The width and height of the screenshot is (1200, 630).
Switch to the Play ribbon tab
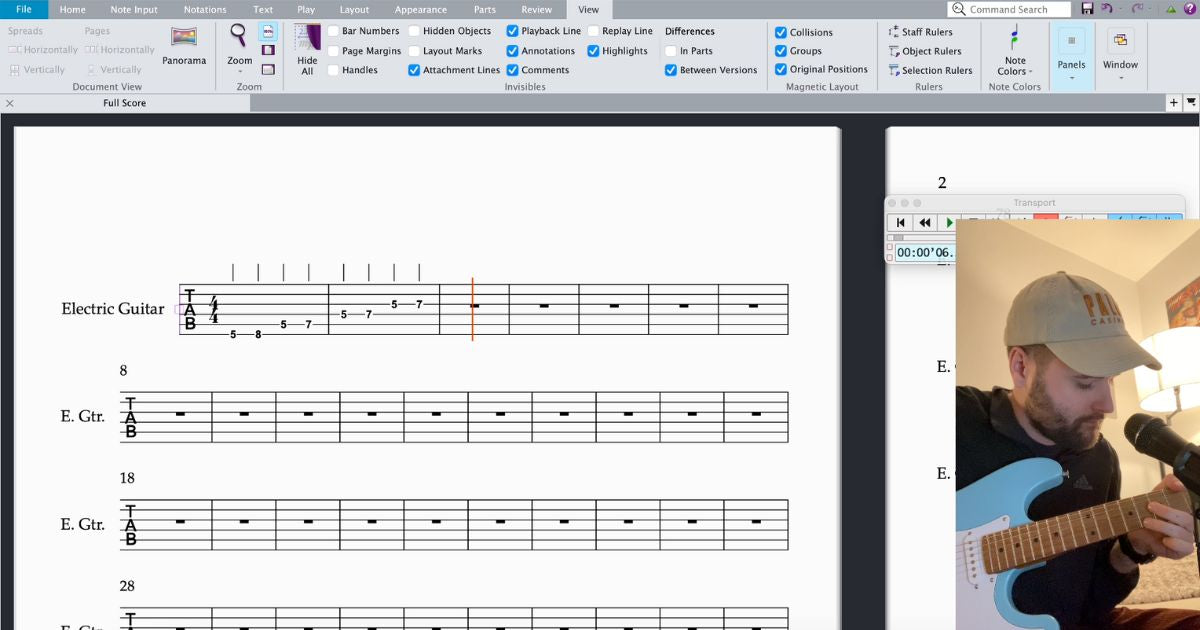pyautogui.click(x=306, y=9)
